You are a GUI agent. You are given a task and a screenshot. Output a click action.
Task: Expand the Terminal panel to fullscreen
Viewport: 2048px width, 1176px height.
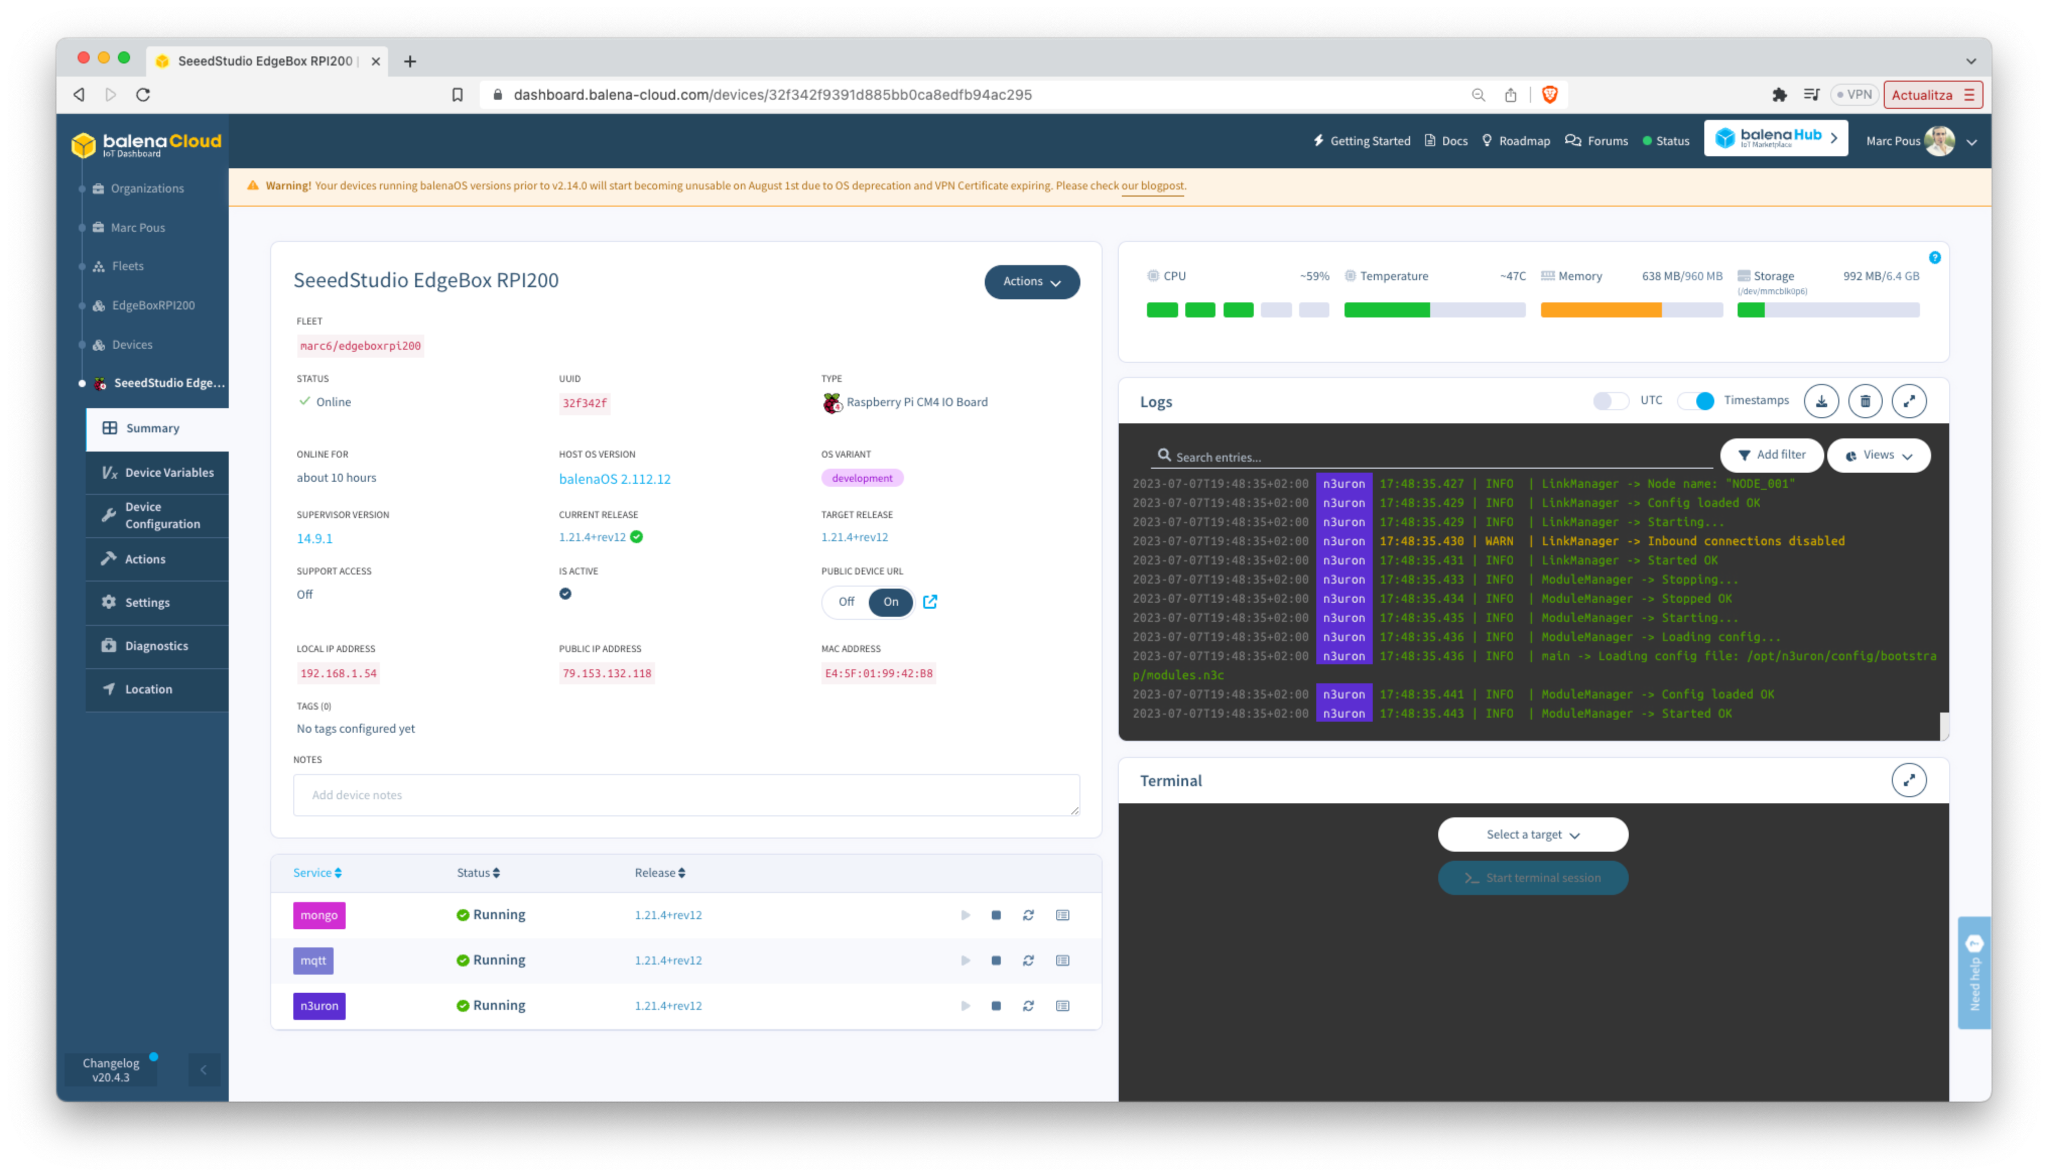click(x=1909, y=780)
